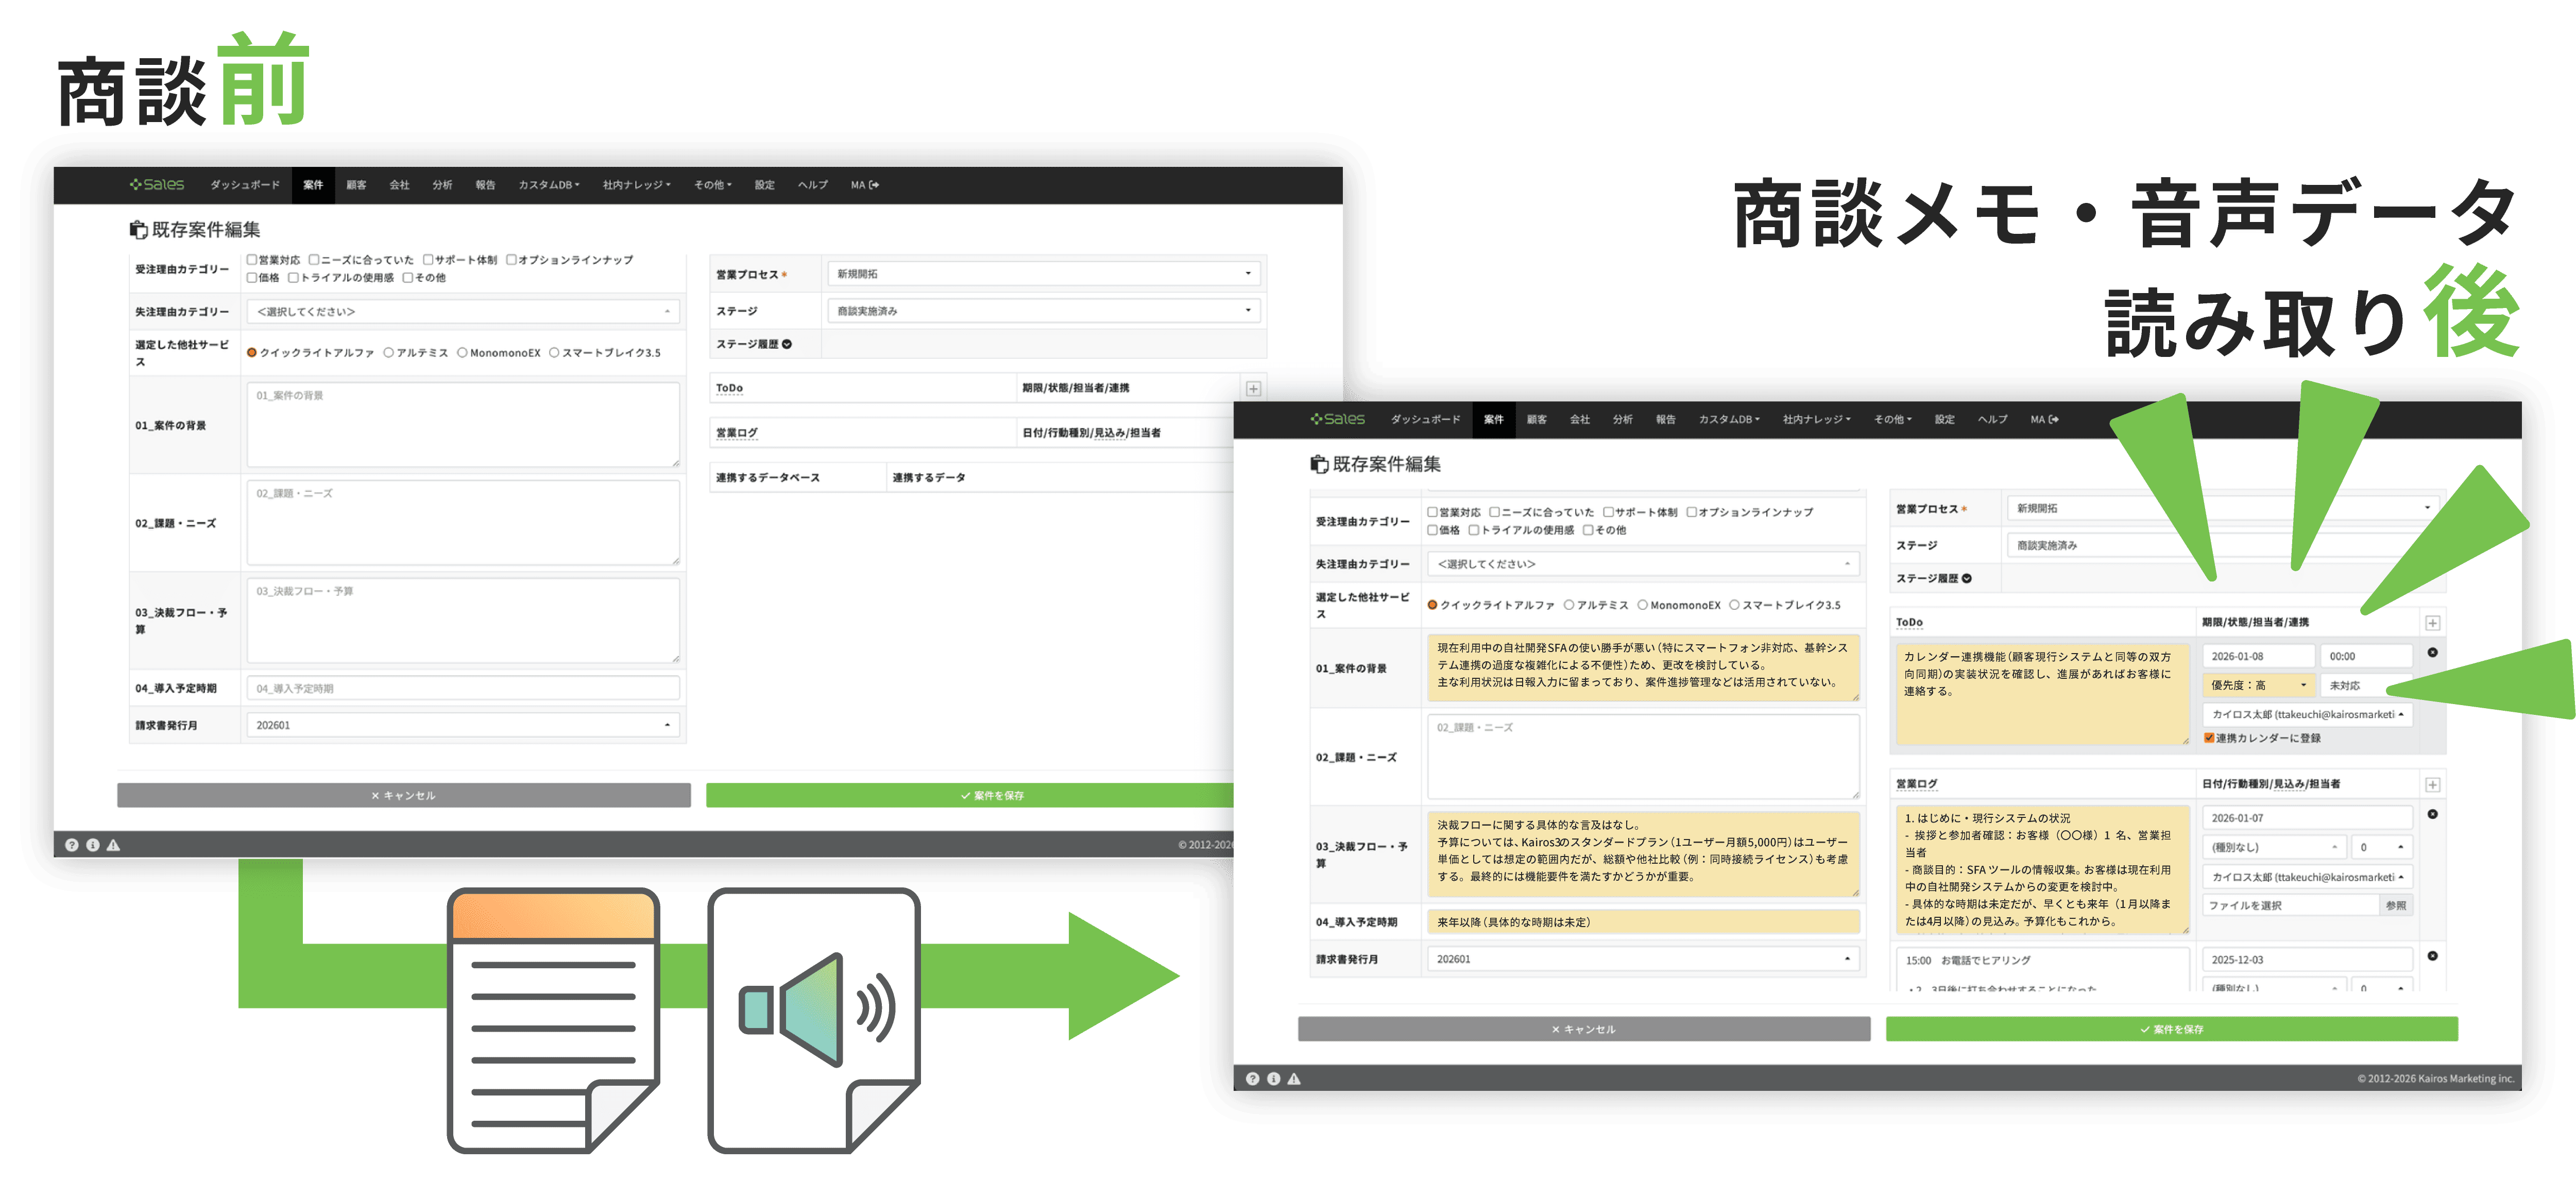Viewport: 2576px width, 1181px height.
Task: Open ステージ 商談実施済み dropdown in left window
Action: click(x=1043, y=311)
